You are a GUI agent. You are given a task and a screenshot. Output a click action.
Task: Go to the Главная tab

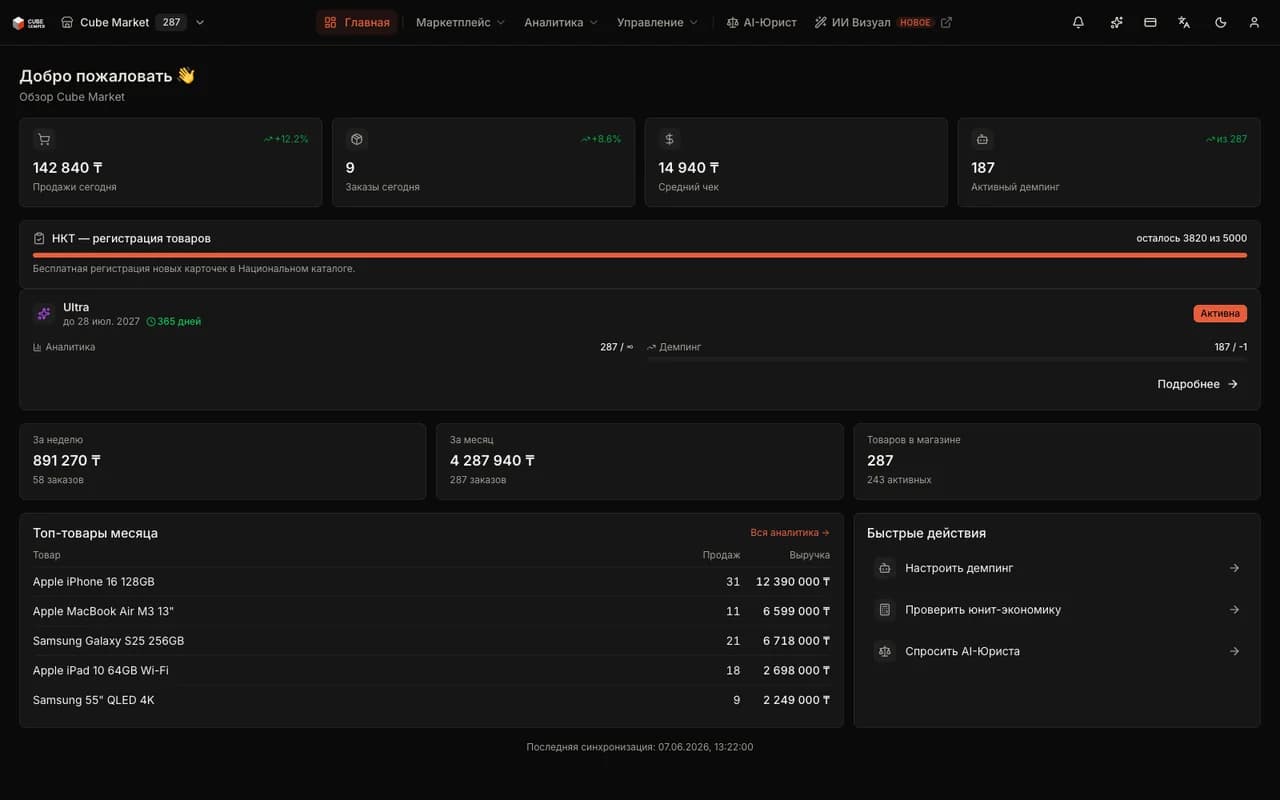point(357,22)
